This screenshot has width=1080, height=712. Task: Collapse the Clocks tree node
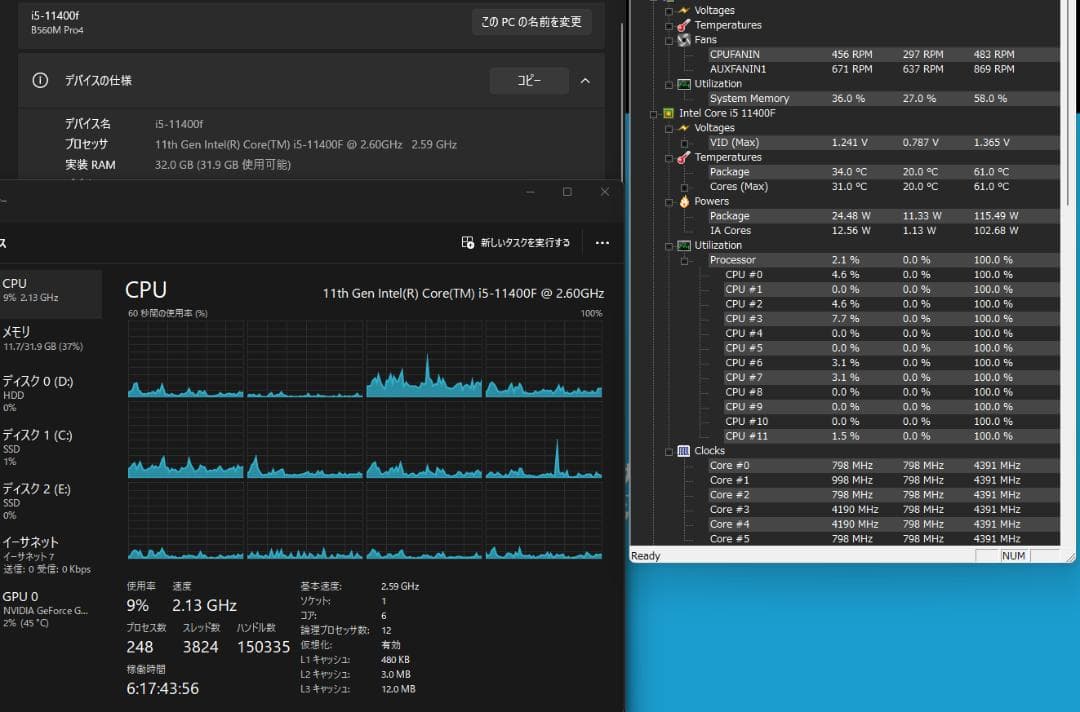point(669,451)
